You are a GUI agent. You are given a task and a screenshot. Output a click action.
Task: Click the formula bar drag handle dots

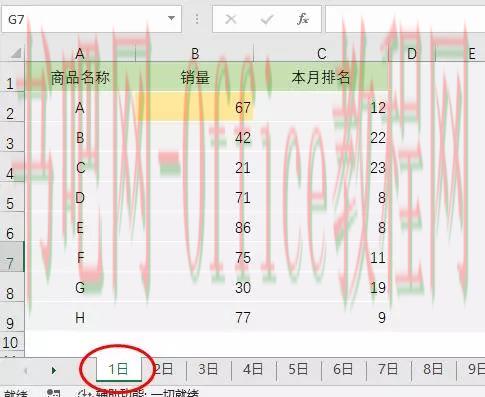click(197, 19)
